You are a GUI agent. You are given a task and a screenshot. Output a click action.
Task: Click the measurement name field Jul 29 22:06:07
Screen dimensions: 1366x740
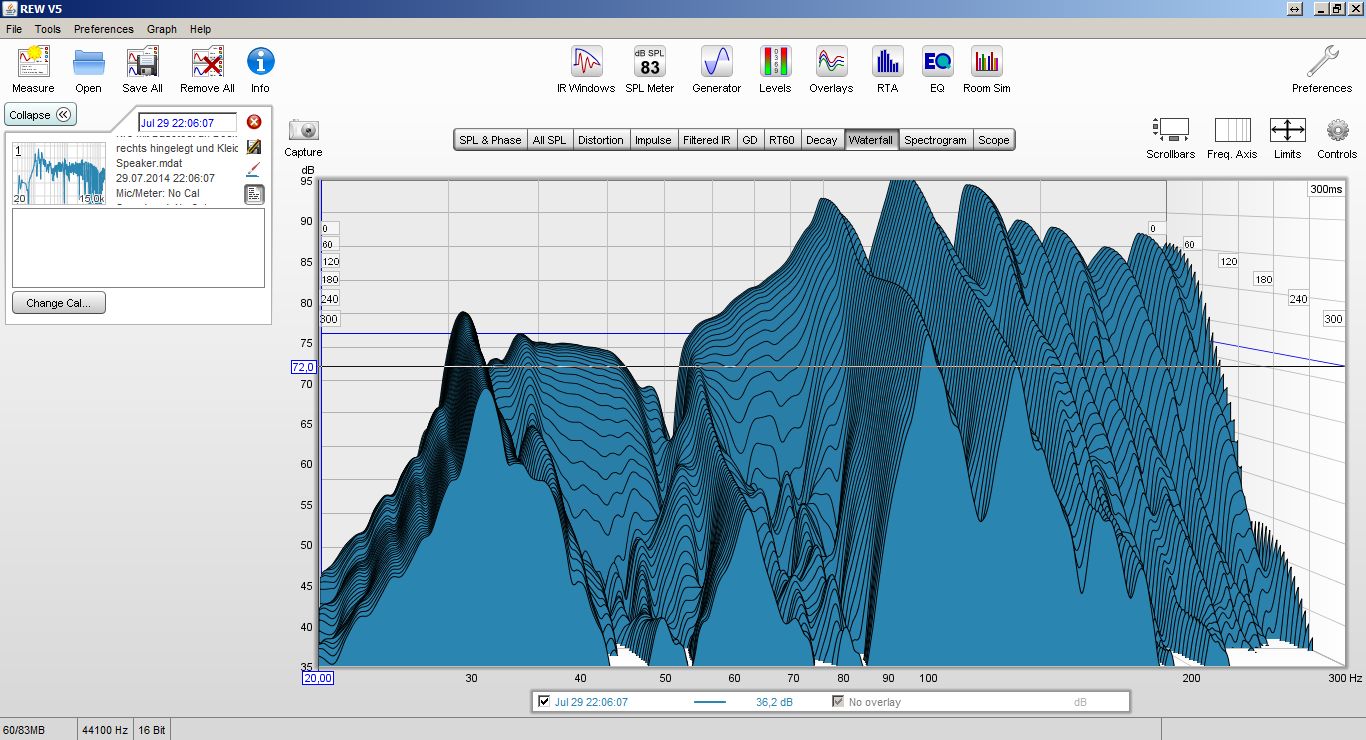[187, 123]
